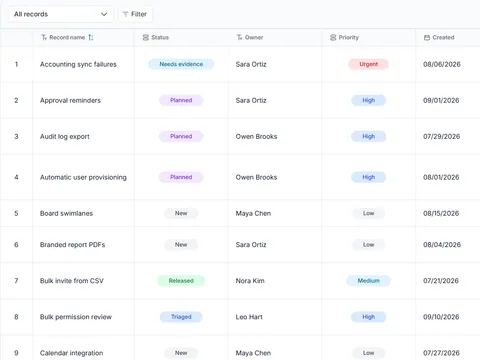Open the Branded report PDFs record
This screenshot has height=360, width=480.
tap(72, 245)
